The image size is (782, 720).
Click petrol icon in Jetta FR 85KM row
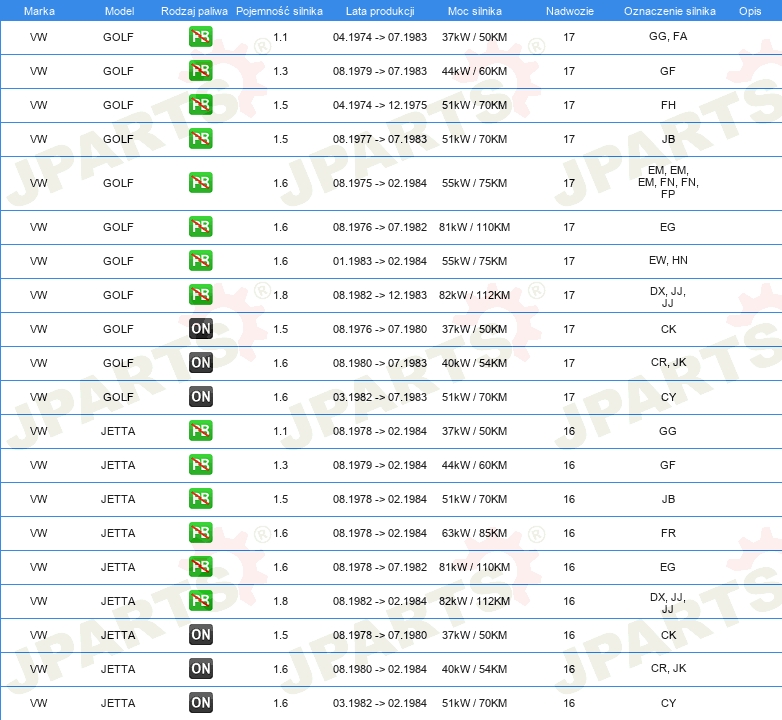point(200,533)
